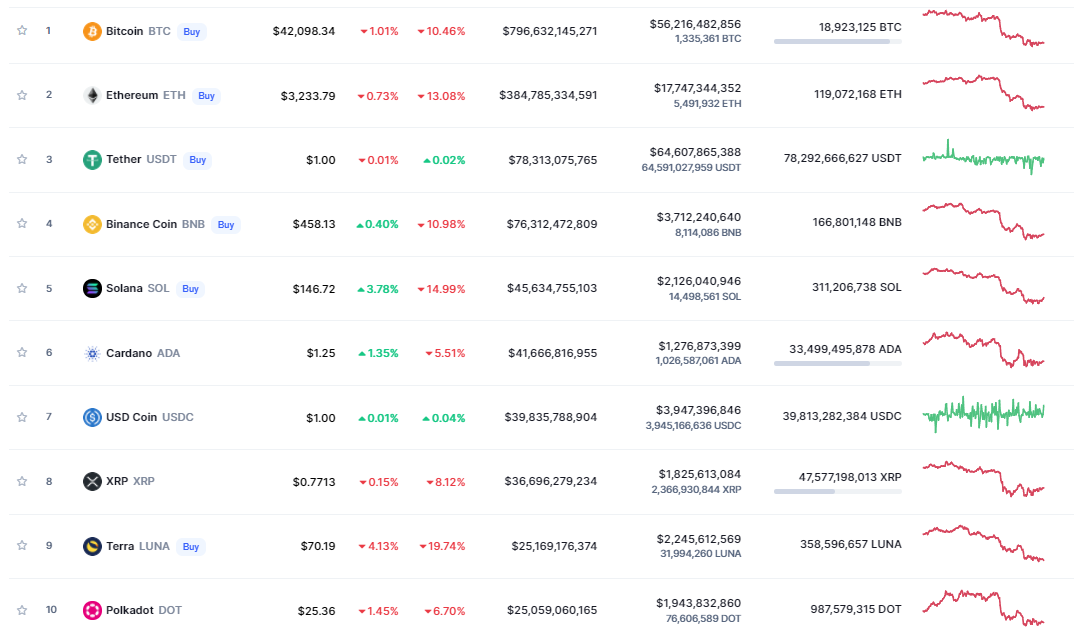Click the USD Coin blue logo
The width and height of the screenshot is (1074, 627).
click(x=92, y=417)
